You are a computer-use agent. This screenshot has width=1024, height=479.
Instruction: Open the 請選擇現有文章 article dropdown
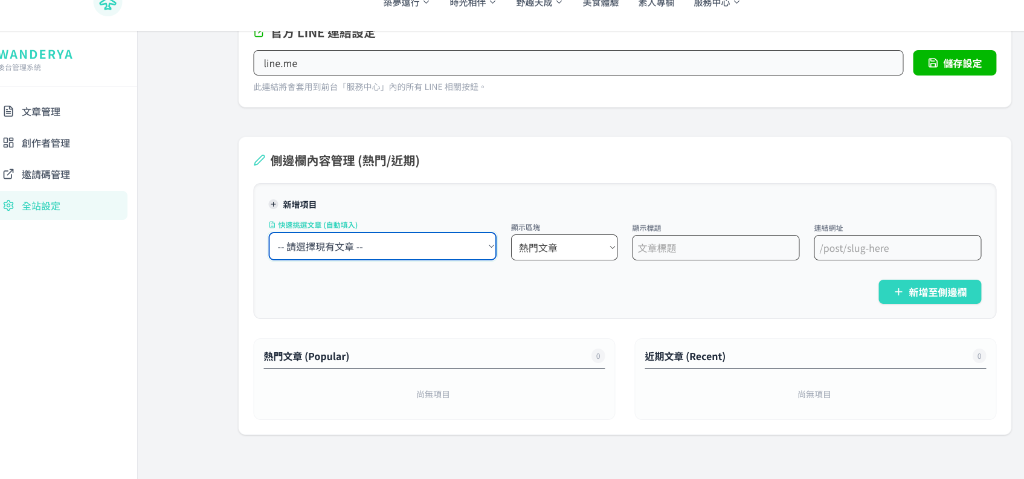click(382, 247)
